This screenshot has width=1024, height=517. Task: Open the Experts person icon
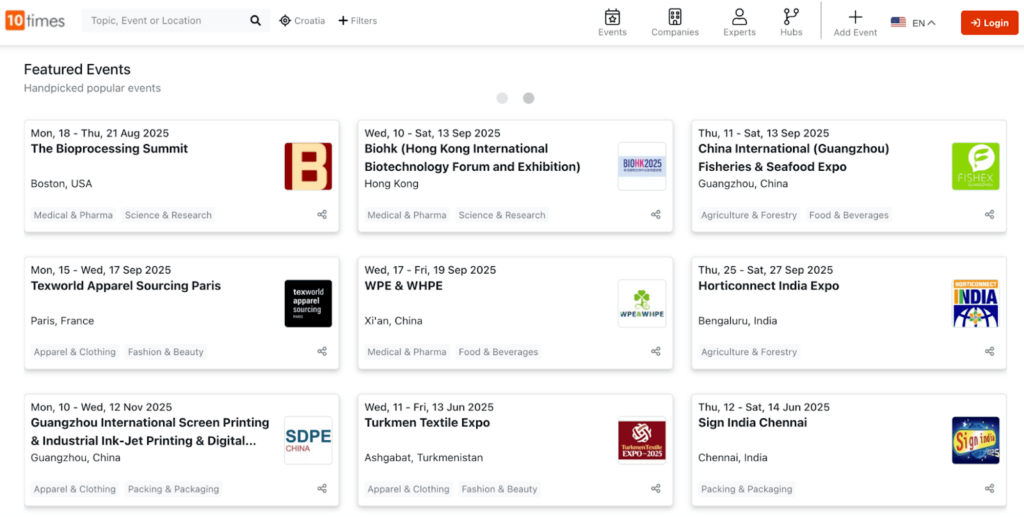pyautogui.click(x=739, y=16)
